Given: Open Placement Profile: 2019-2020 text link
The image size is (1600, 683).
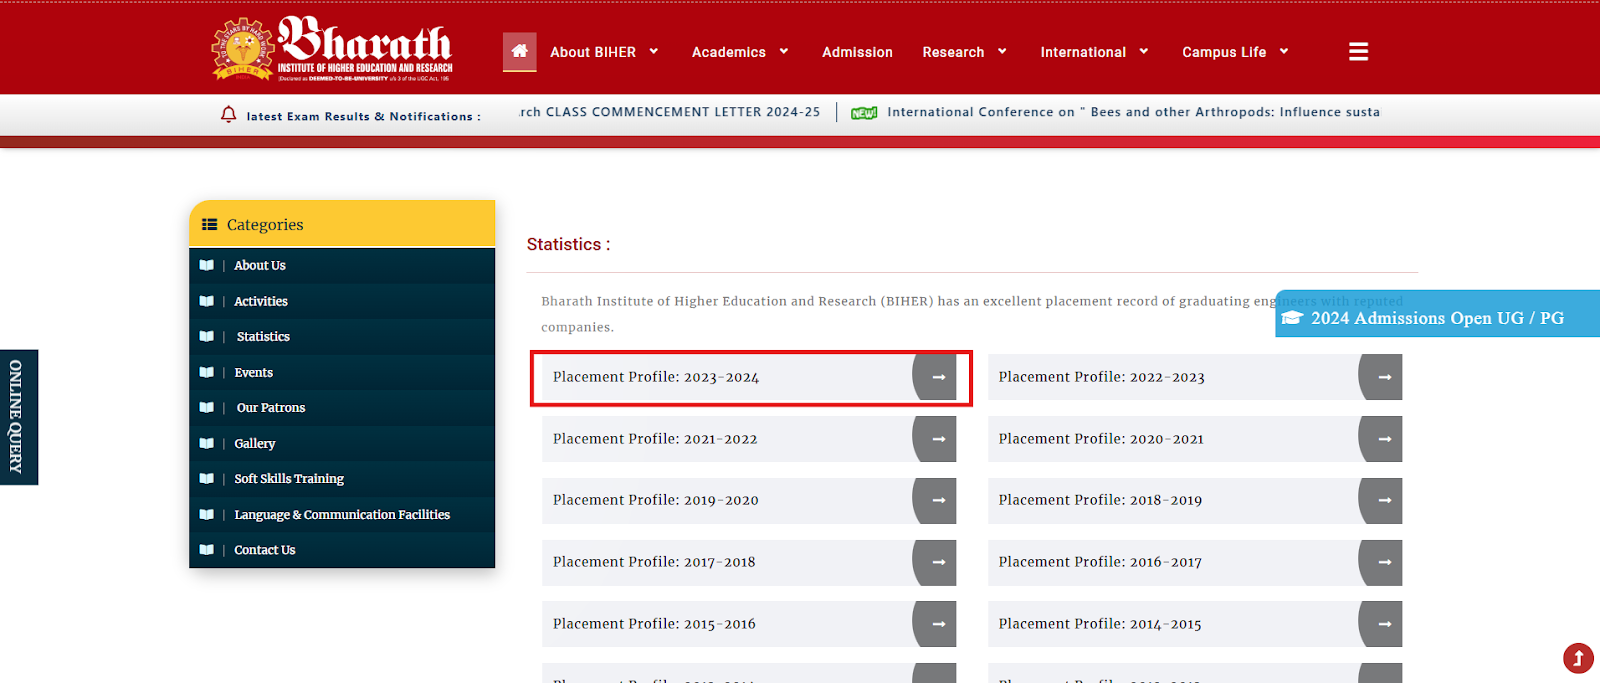Looking at the screenshot, I should click(x=656, y=500).
